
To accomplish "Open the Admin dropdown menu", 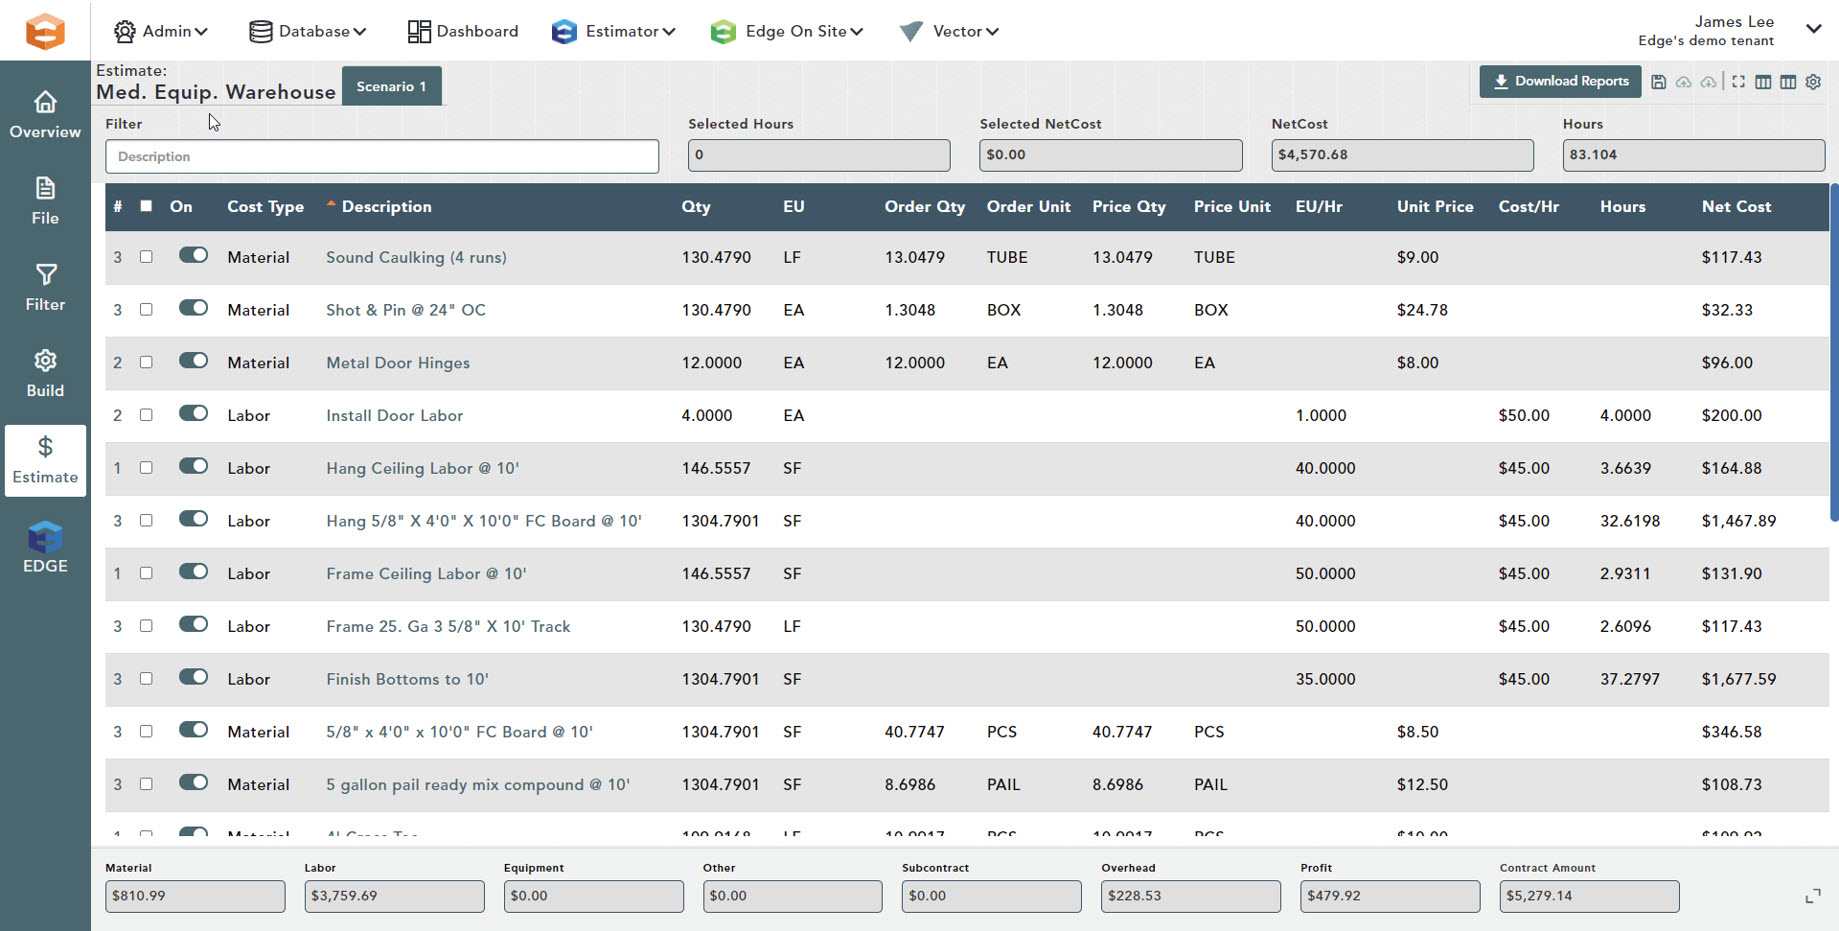I will pos(161,31).
